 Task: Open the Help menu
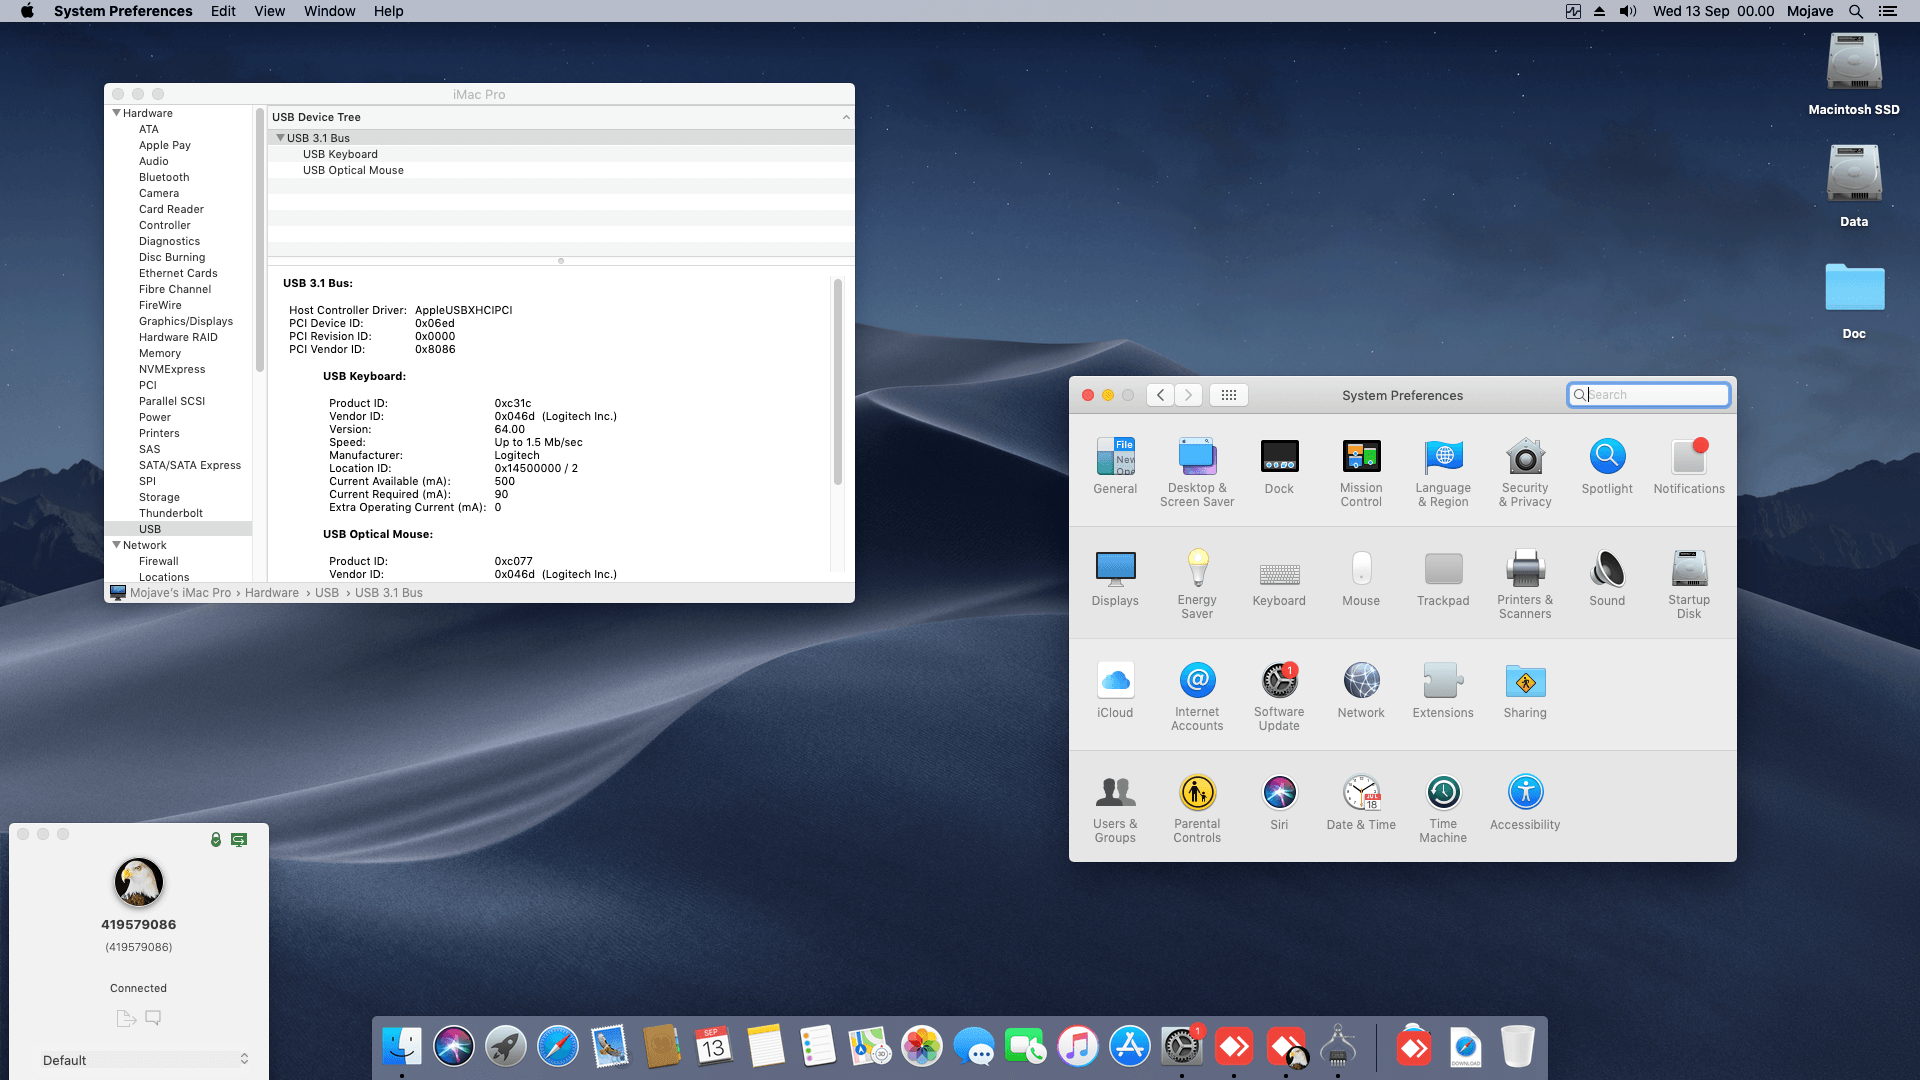point(389,11)
